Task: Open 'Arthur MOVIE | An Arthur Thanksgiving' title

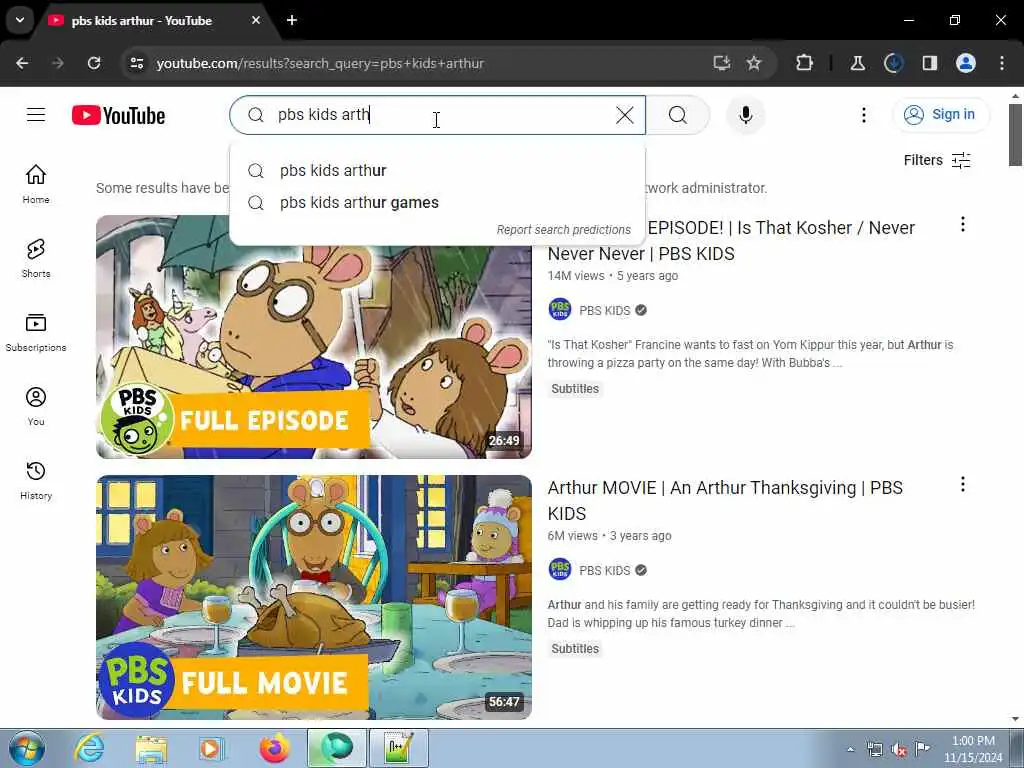Action: point(725,500)
